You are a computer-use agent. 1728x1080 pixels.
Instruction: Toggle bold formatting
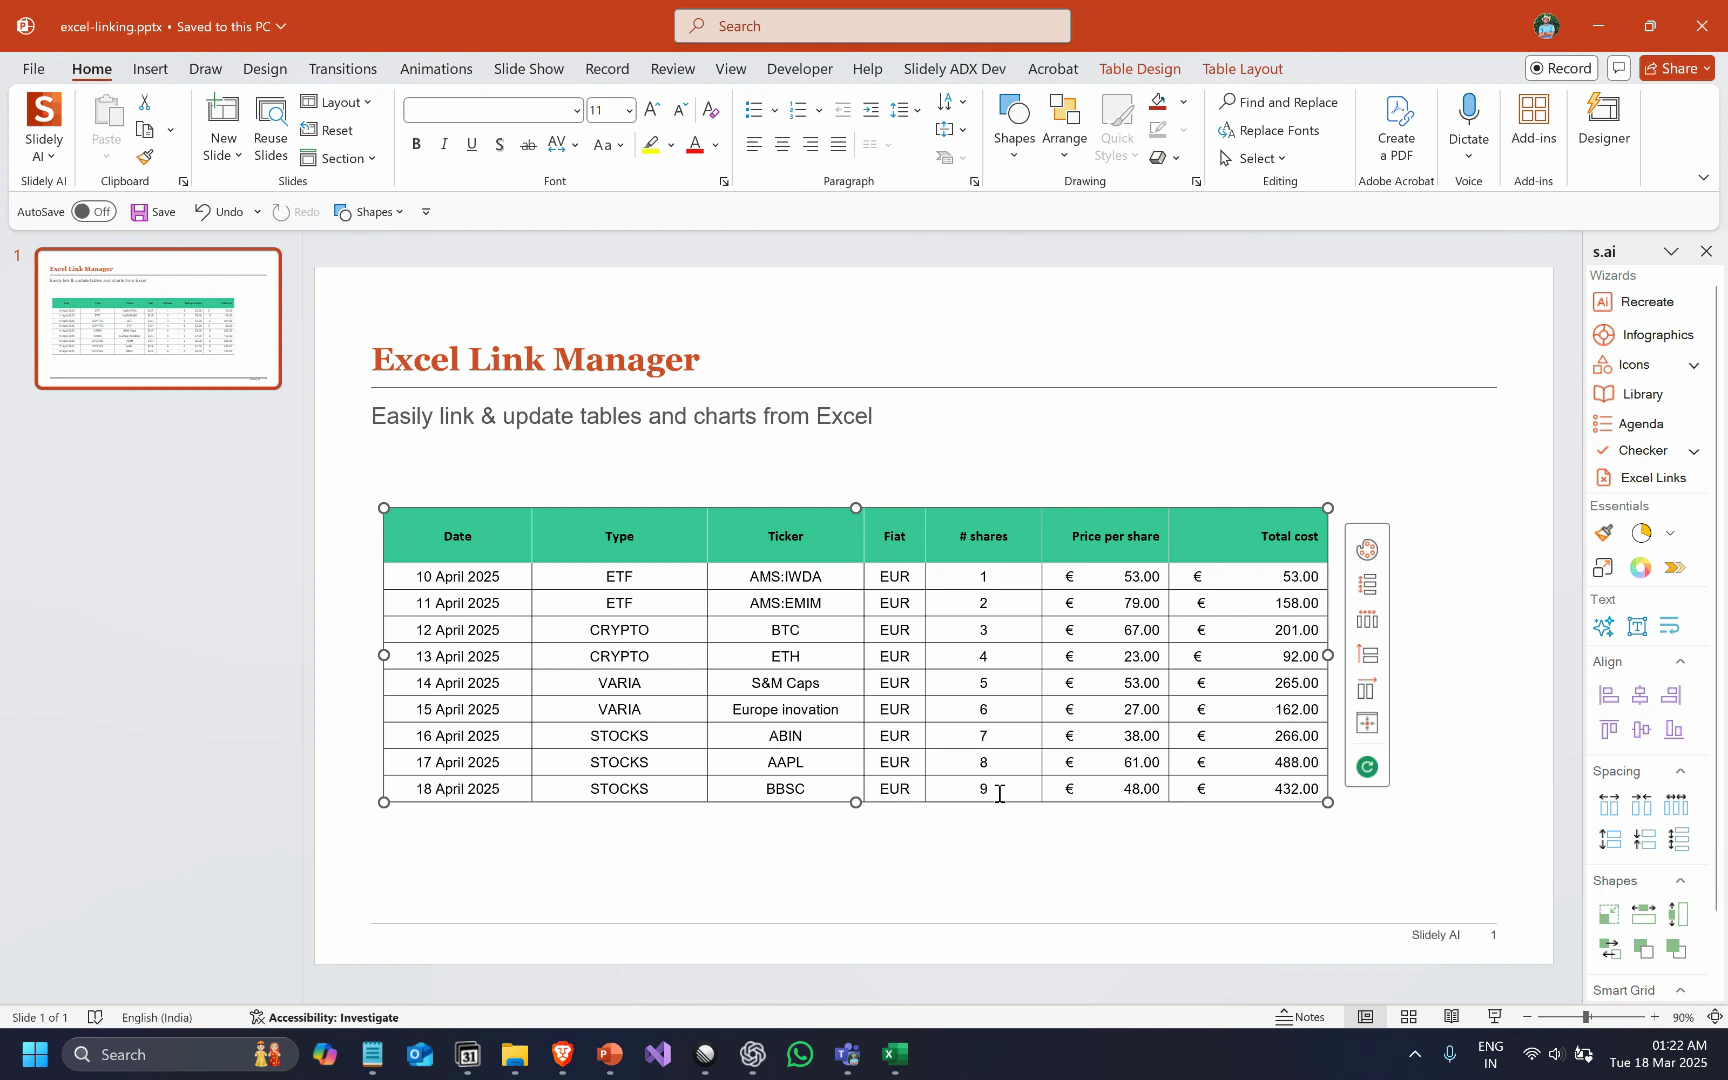tap(416, 144)
